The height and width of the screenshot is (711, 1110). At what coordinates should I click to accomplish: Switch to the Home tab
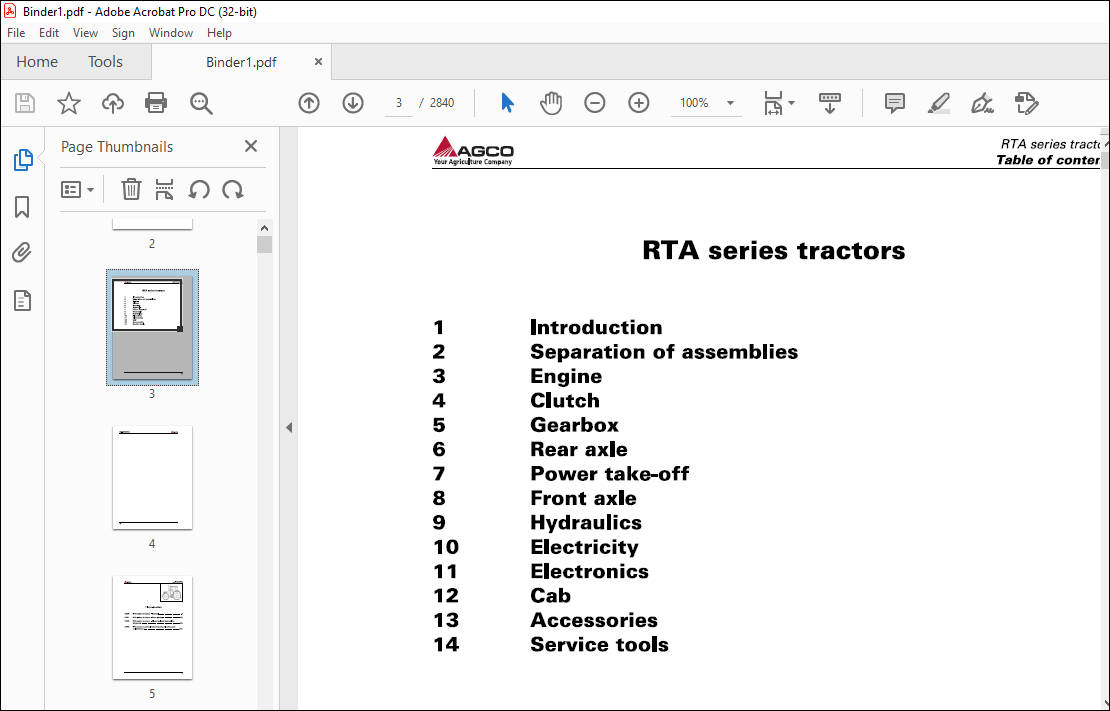point(37,62)
